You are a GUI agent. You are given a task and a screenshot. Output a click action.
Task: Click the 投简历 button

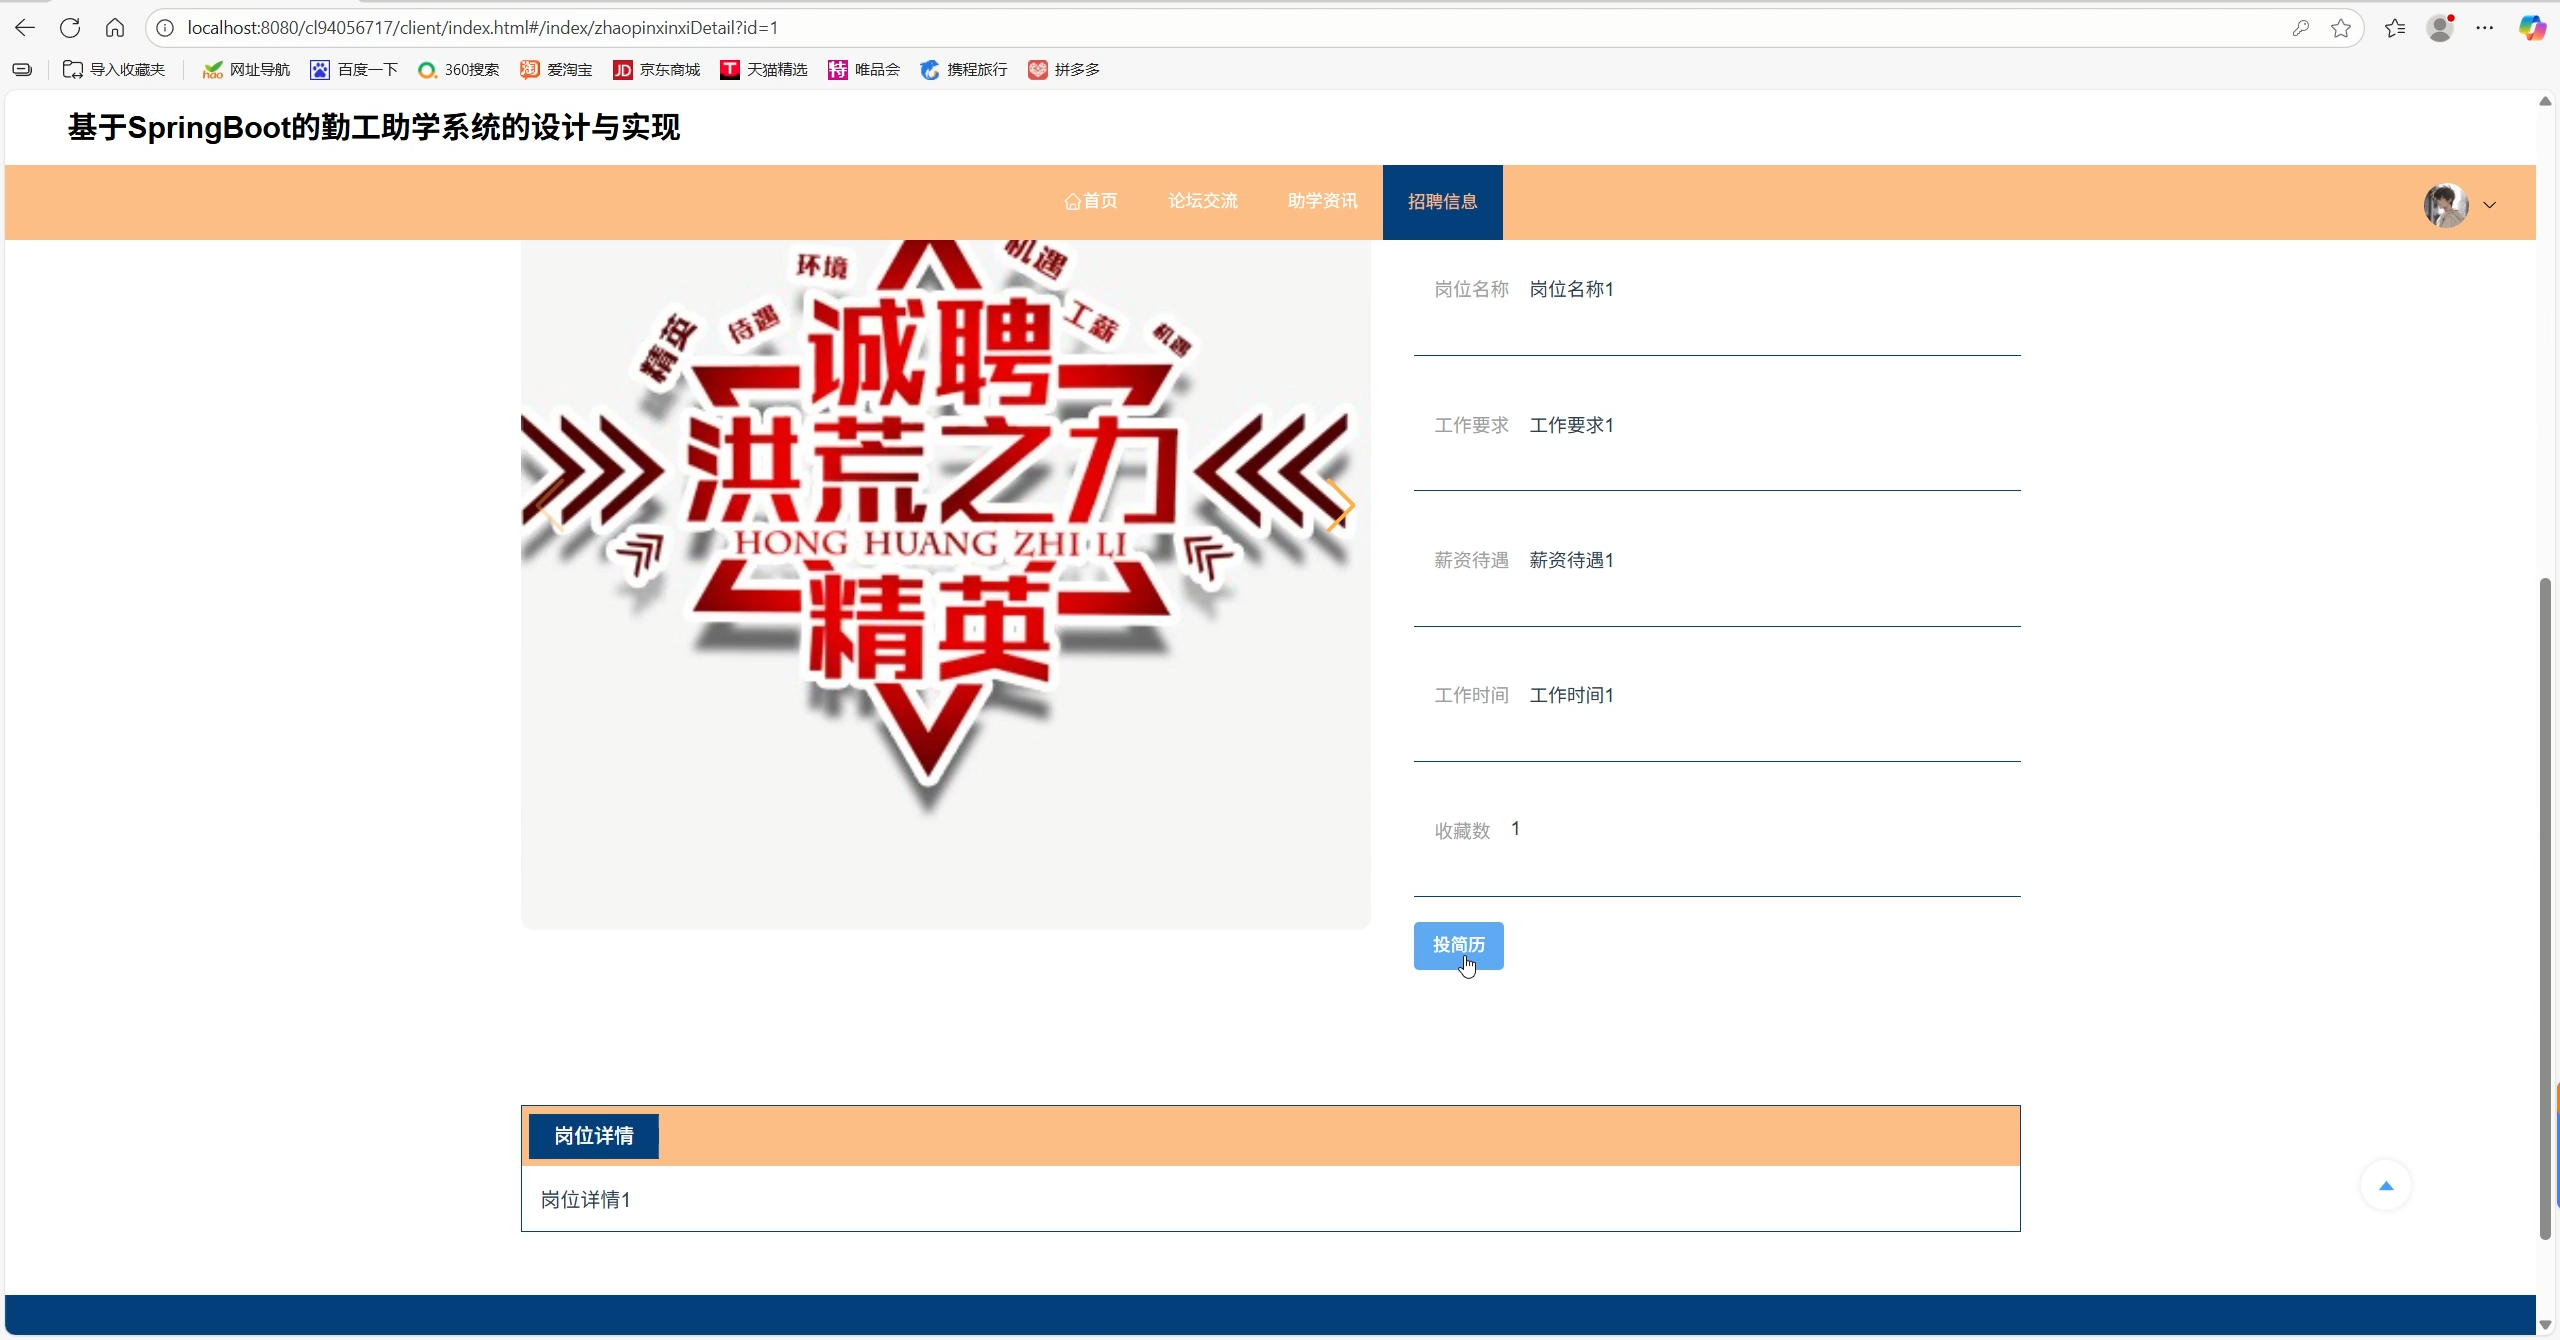click(x=1458, y=945)
